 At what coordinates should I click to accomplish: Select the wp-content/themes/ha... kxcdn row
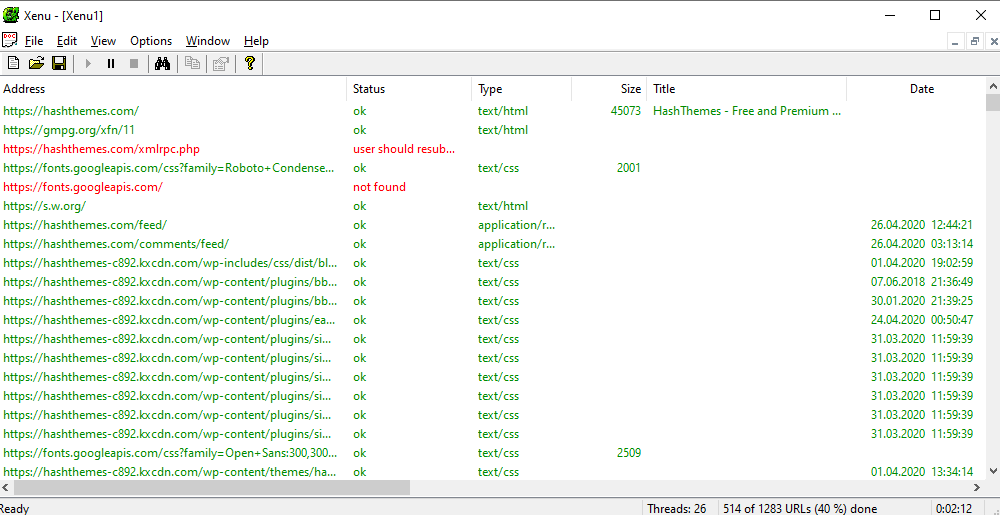point(493,472)
